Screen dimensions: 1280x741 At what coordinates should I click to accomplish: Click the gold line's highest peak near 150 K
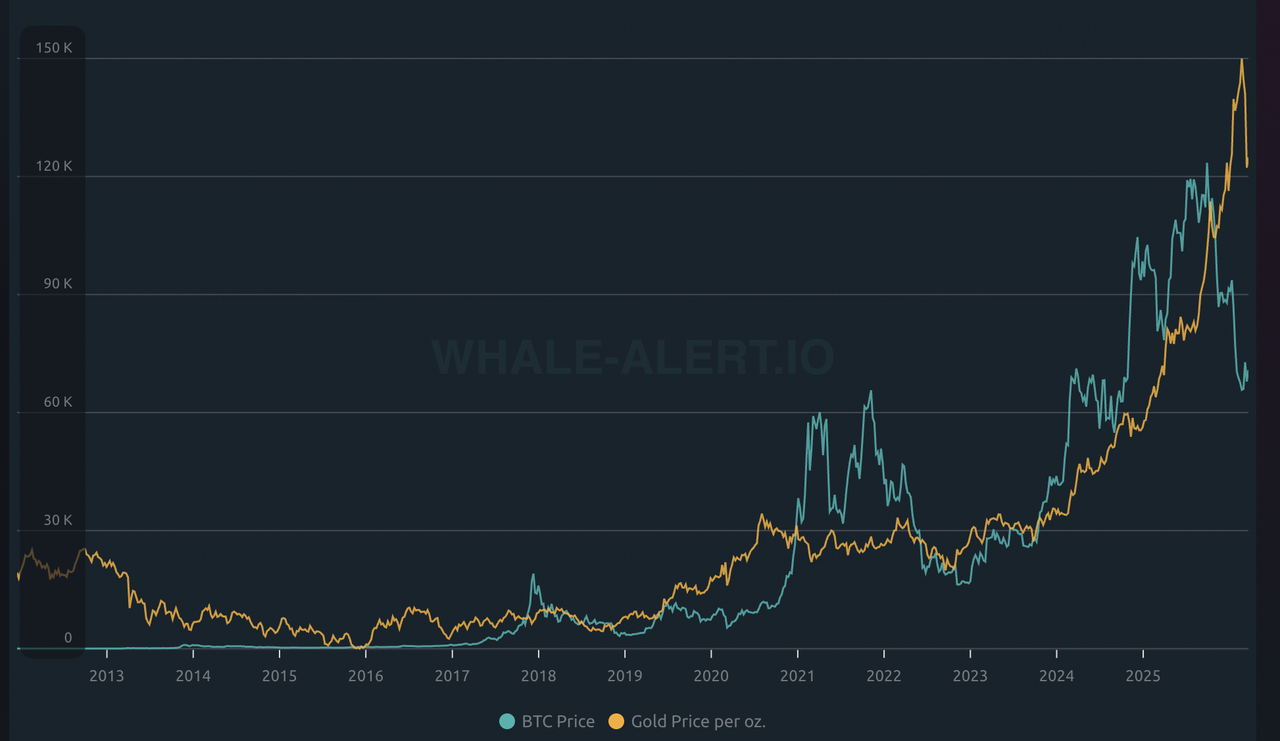1242,60
